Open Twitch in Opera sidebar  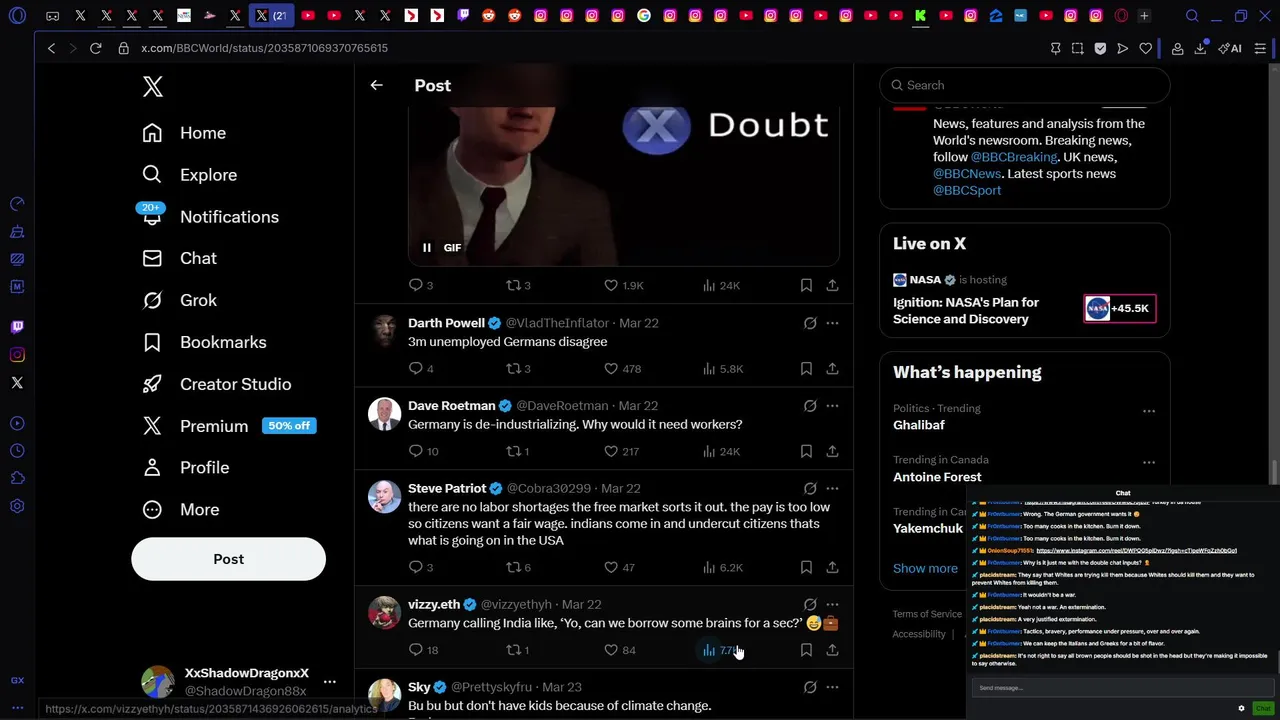(x=17, y=327)
